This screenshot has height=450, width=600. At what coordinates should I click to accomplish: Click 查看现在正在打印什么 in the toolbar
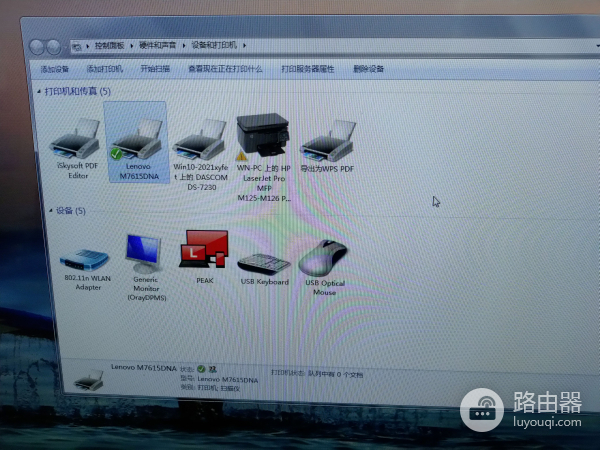(225, 69)
